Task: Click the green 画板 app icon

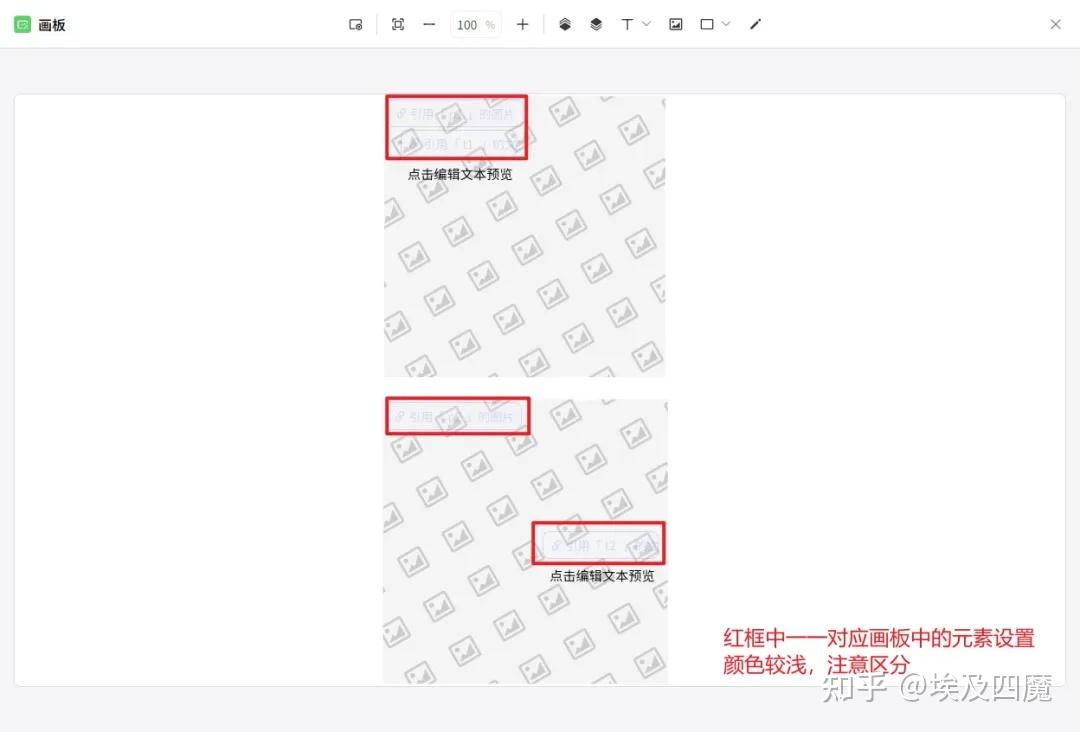Action: tap(23, 25)
